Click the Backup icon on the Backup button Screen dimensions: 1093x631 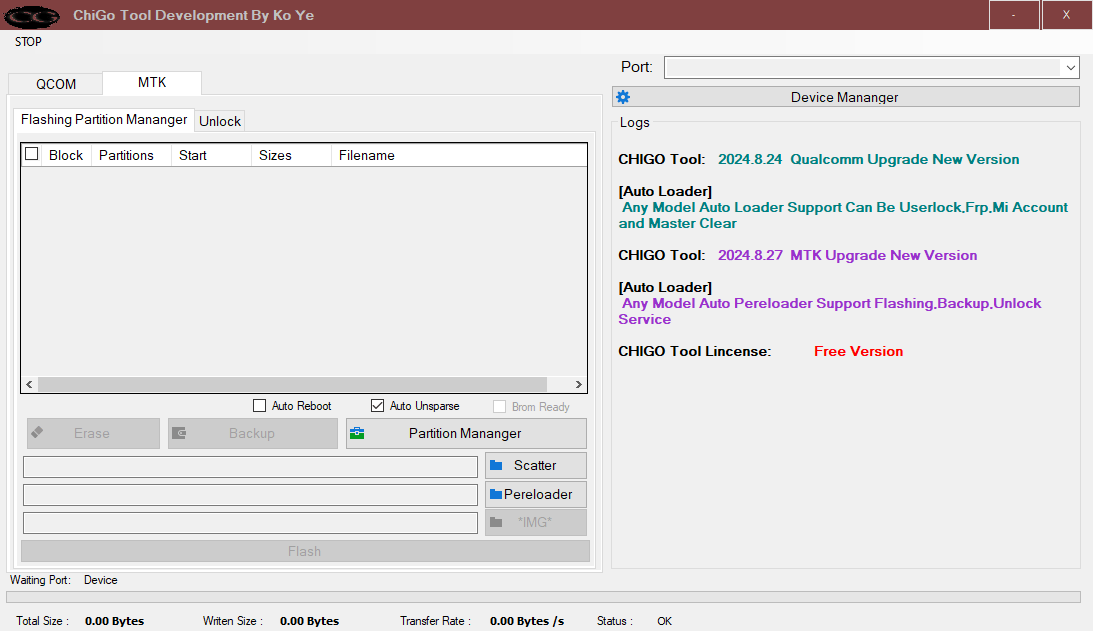pos(182,432)
